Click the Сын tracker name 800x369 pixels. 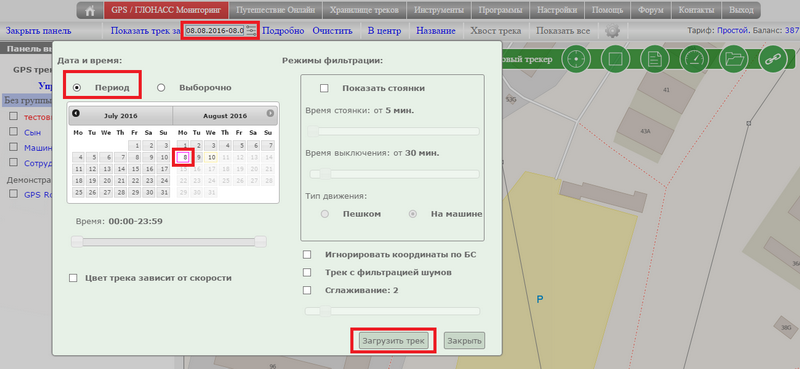point(33,132)
